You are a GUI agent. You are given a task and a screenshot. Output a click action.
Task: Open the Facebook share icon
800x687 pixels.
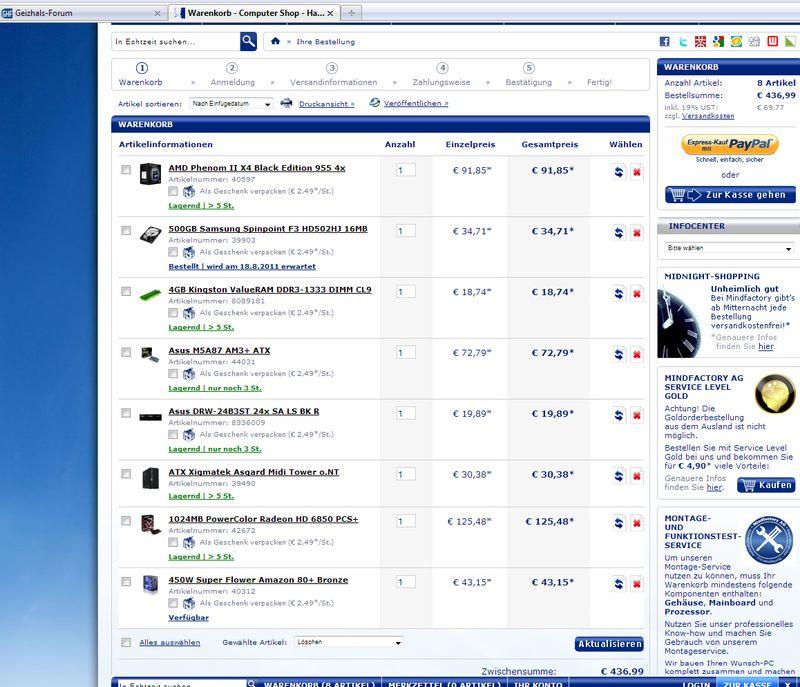(x=664, y=42)
